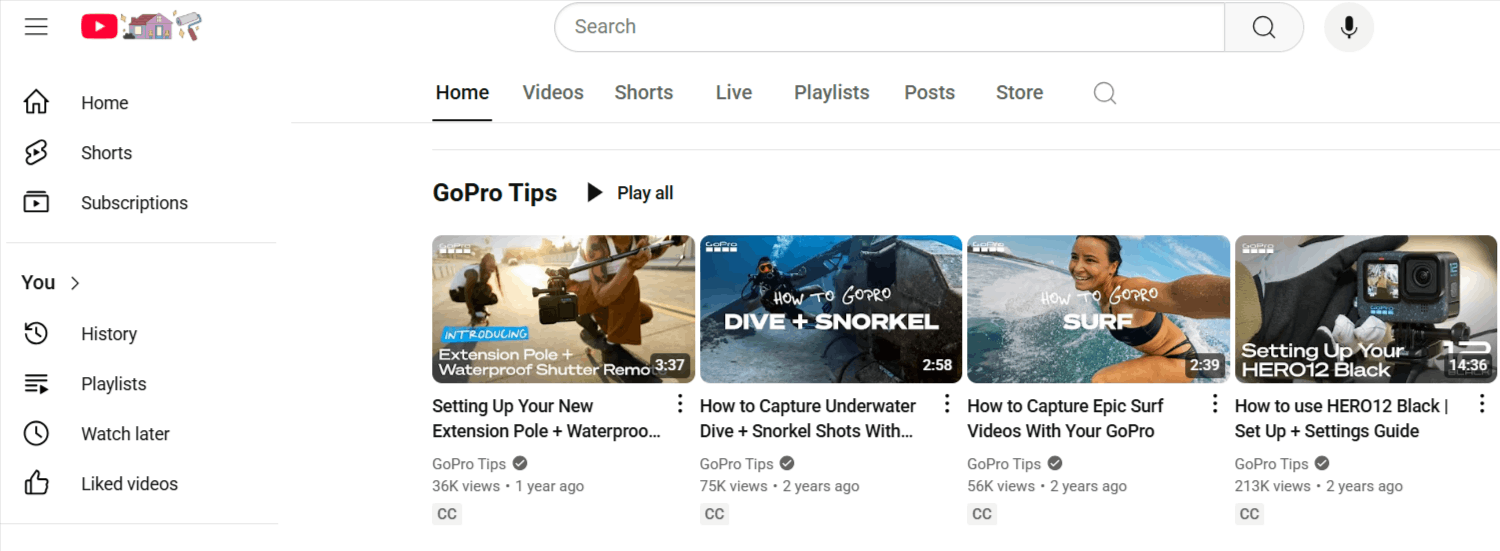The height and width of the screenshot is (551, 1500).
Task: Switch to the Playlists tab
Action: pyautogui.click(x=831, y=93)
